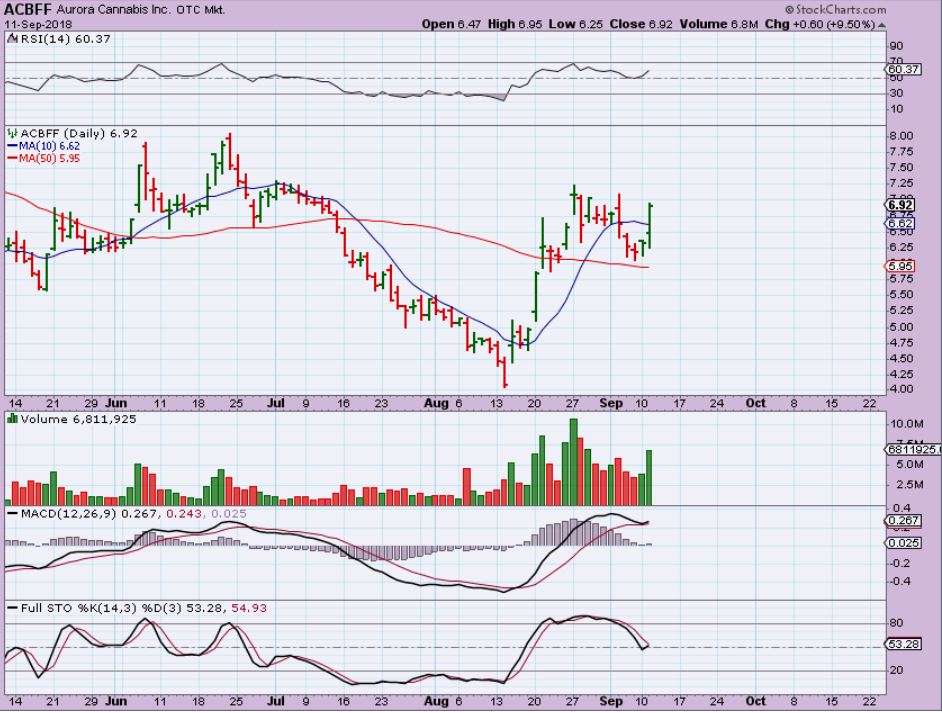The height and width of the screenshot is (713, 942).
Task: Click the 53.28 stochastic value tag
Action: click(902, 645)
